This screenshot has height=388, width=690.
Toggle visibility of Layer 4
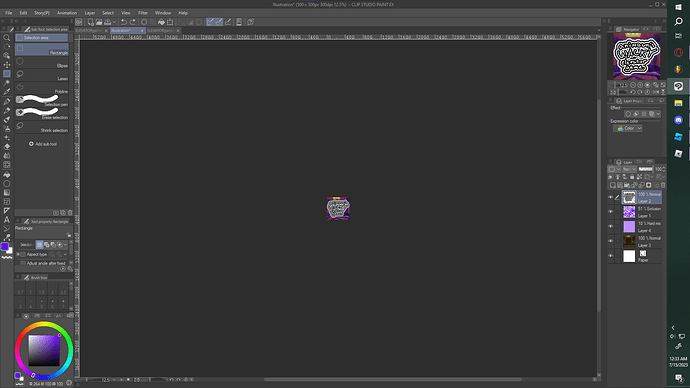610,227
